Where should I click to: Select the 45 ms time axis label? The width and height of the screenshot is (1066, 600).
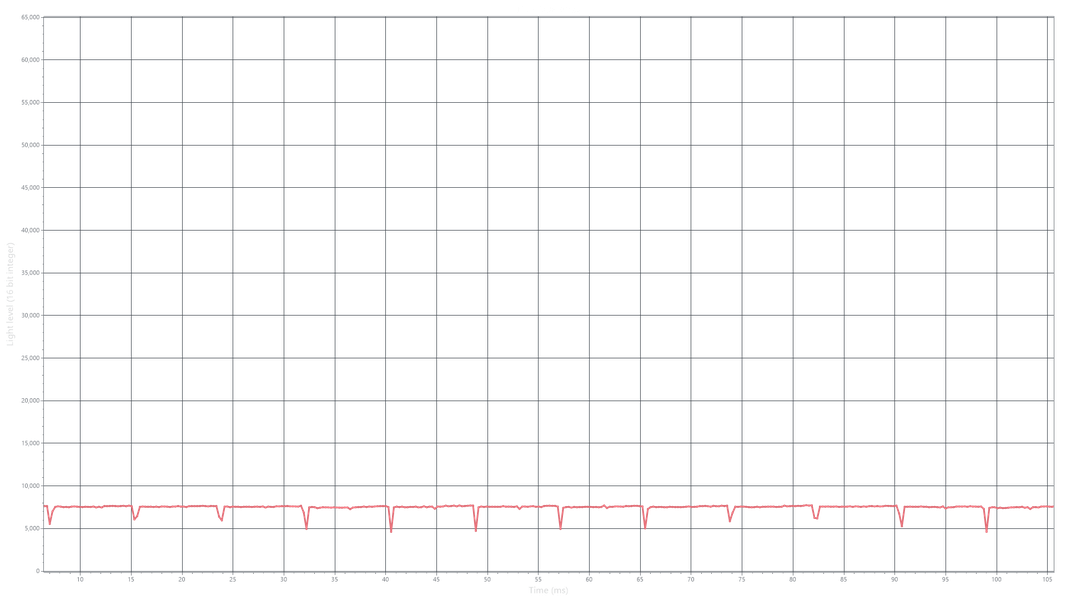pyautogui.click(x=436, y=580)
